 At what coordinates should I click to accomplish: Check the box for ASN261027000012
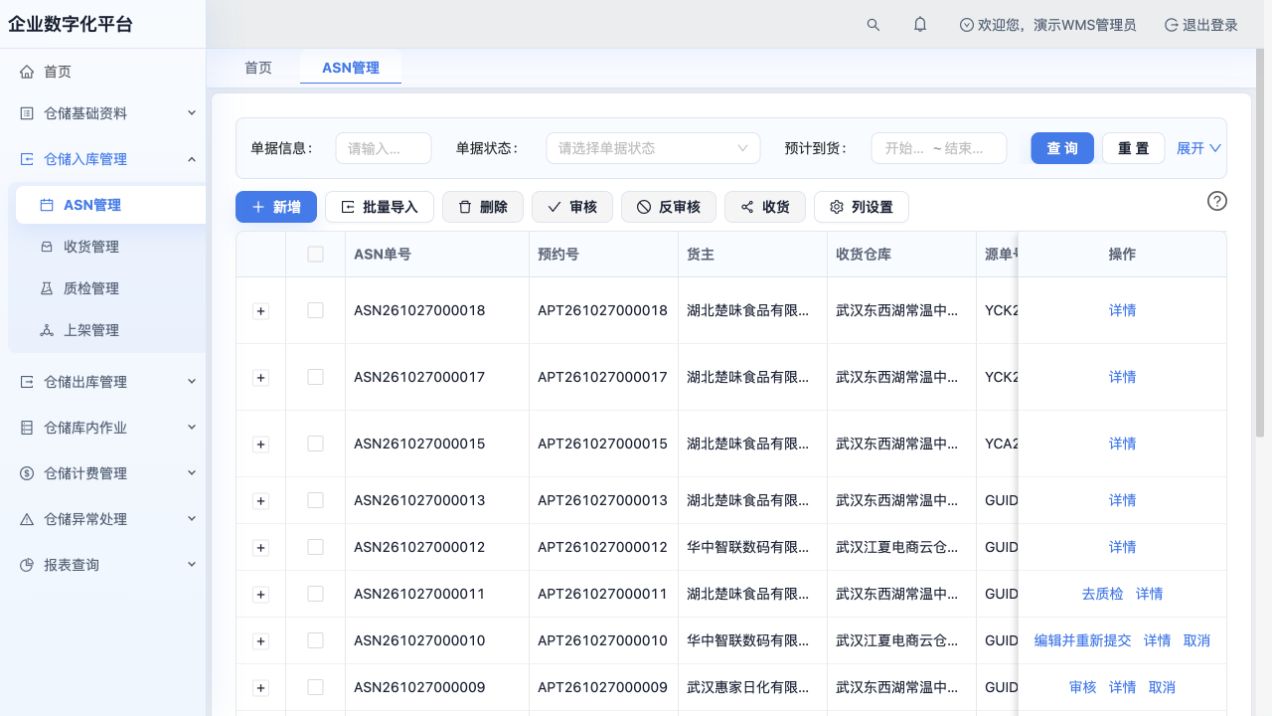tap(315, 547)
